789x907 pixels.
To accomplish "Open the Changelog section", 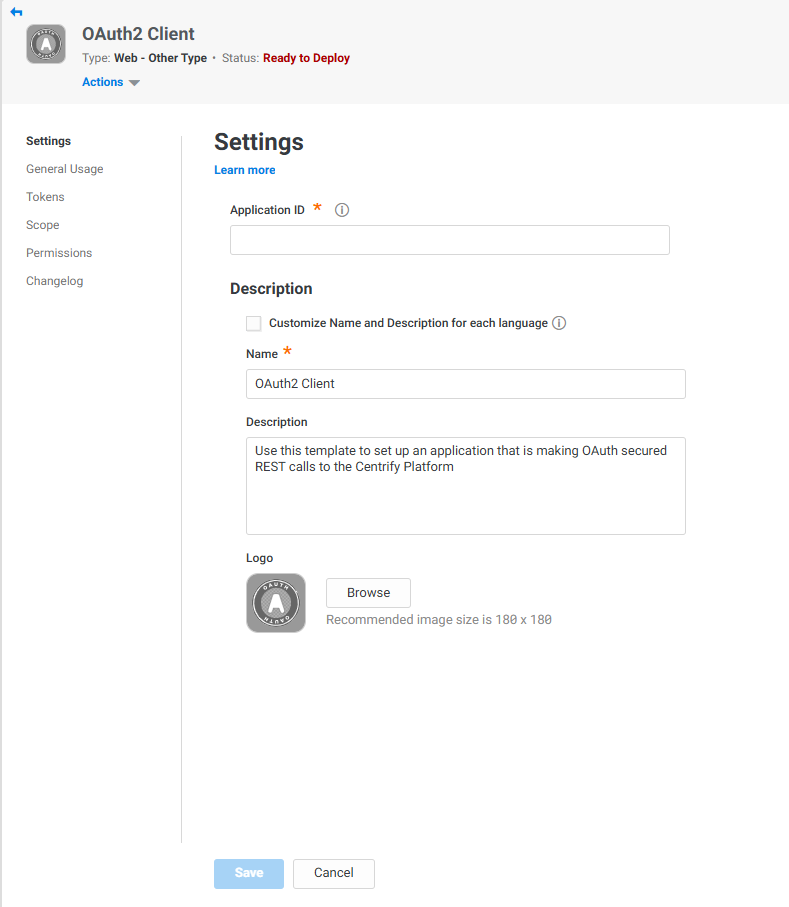I will (x=54, y=281).
